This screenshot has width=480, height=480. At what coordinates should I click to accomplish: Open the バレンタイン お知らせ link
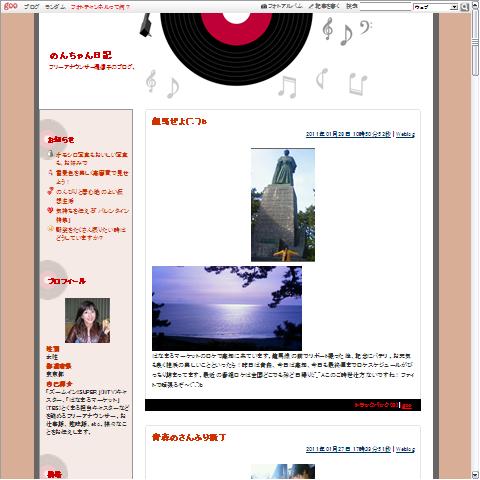coord(92,215)
